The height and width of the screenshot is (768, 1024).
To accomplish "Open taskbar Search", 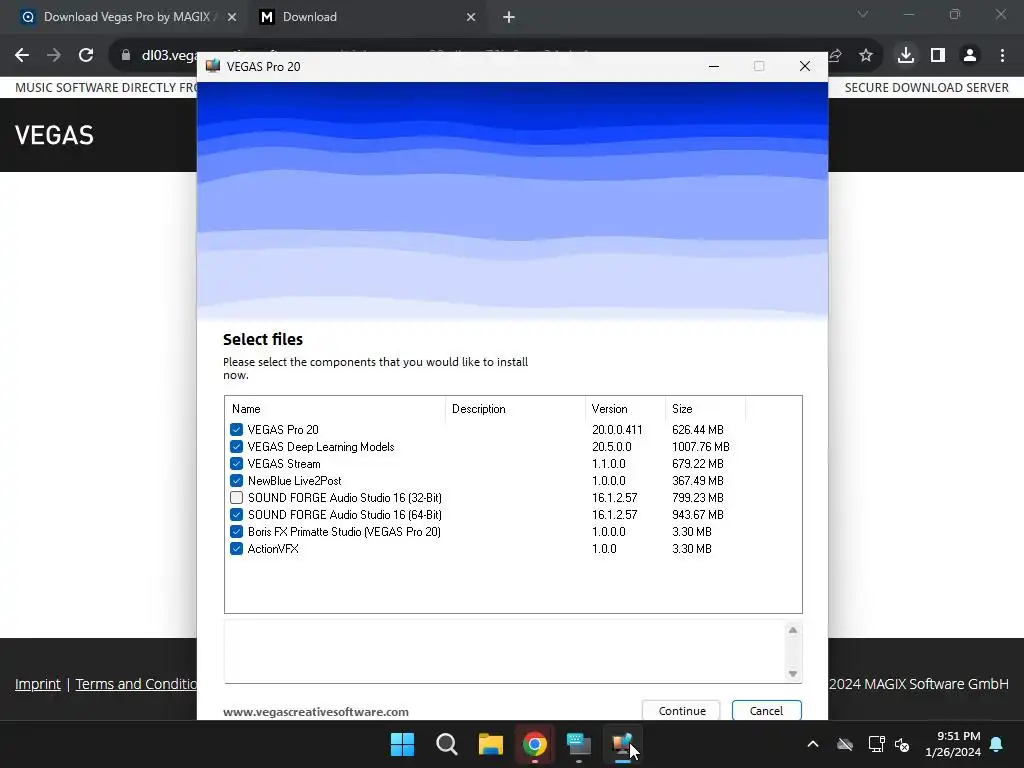I will [x=447, y=744].
